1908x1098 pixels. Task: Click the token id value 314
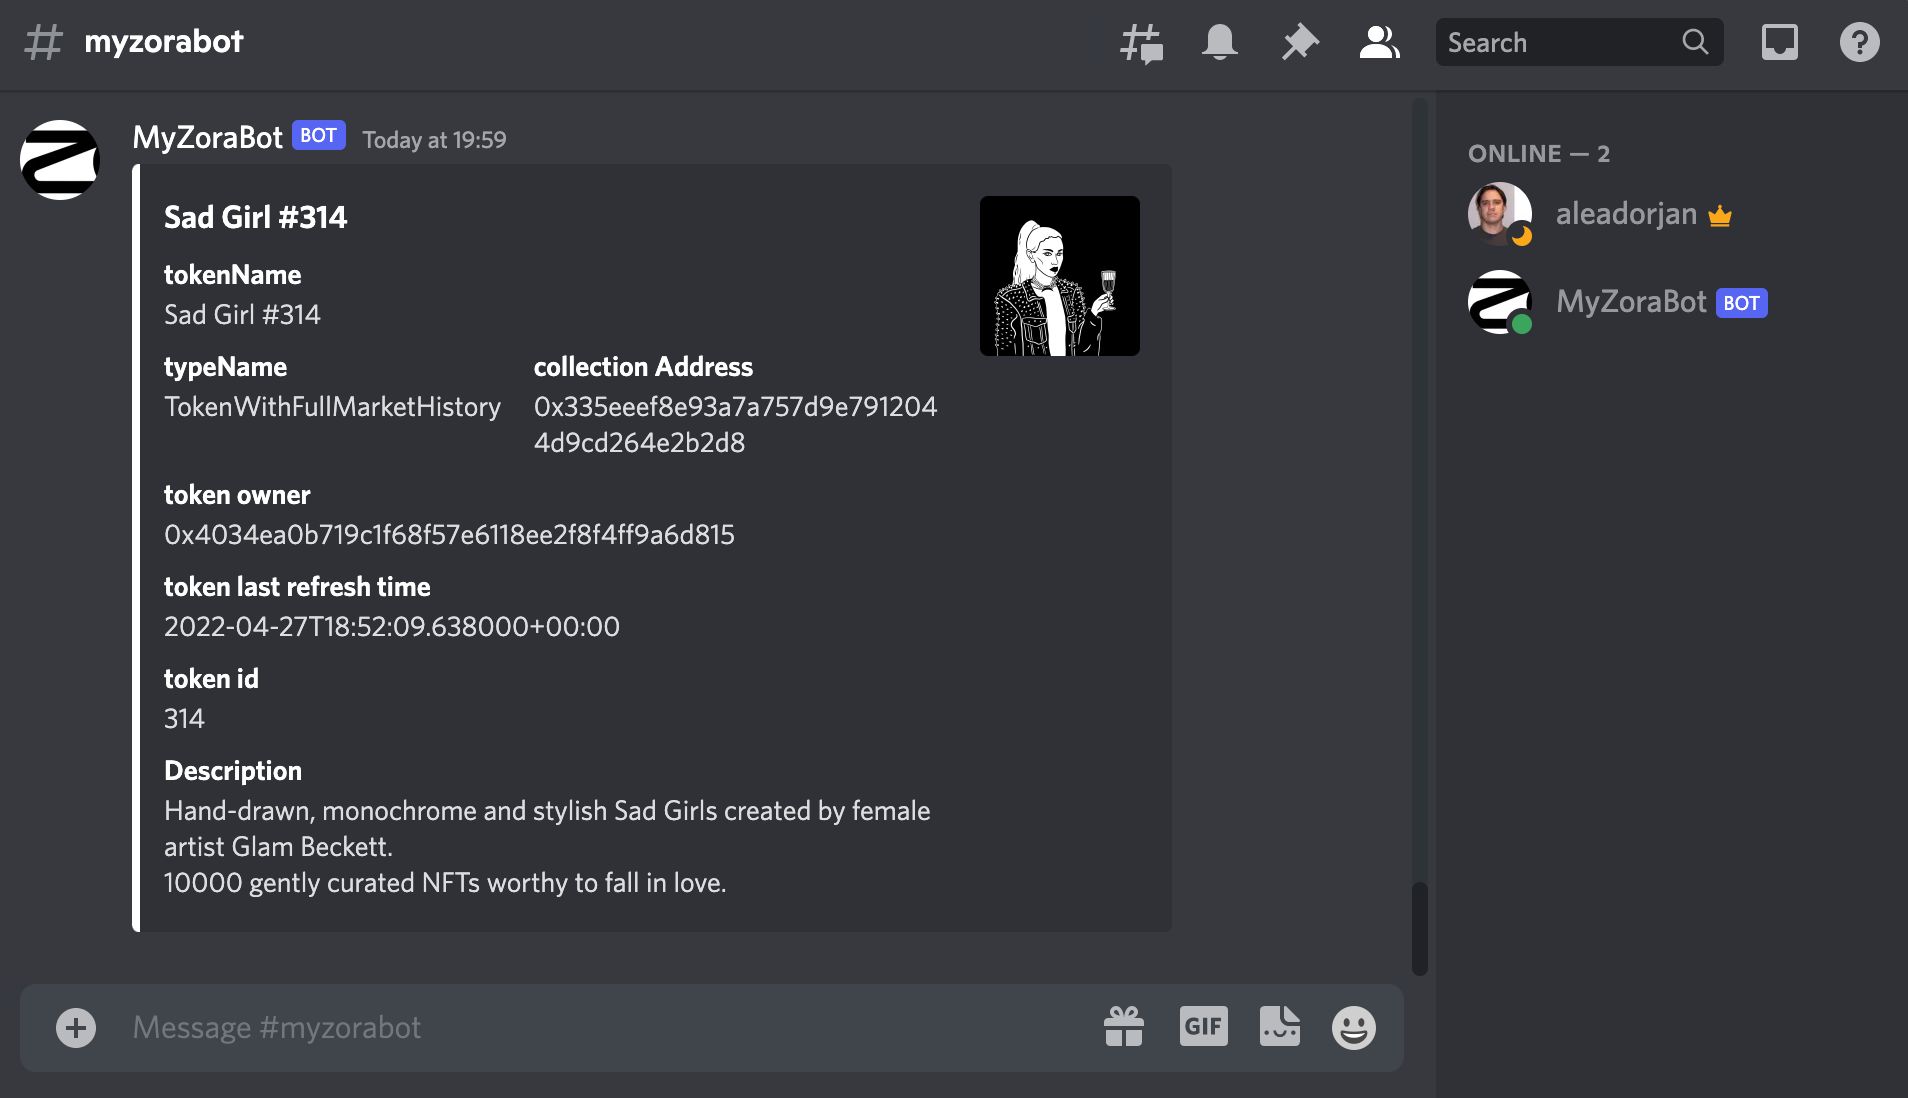(184, 718)
